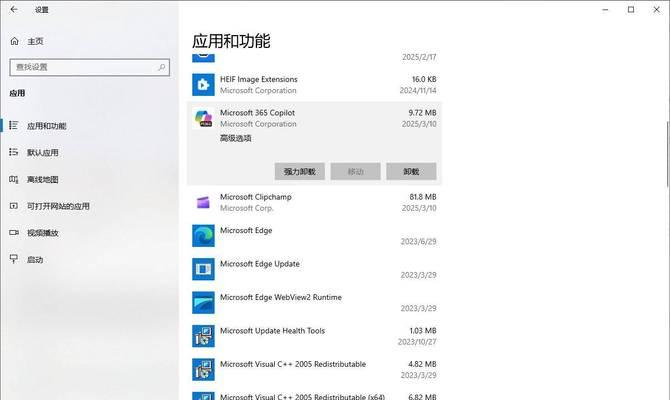Click the Microsoft Clipchamp app icon
Image resolution: width=670 pixels, height=400 pixels.
pos(203,203)
